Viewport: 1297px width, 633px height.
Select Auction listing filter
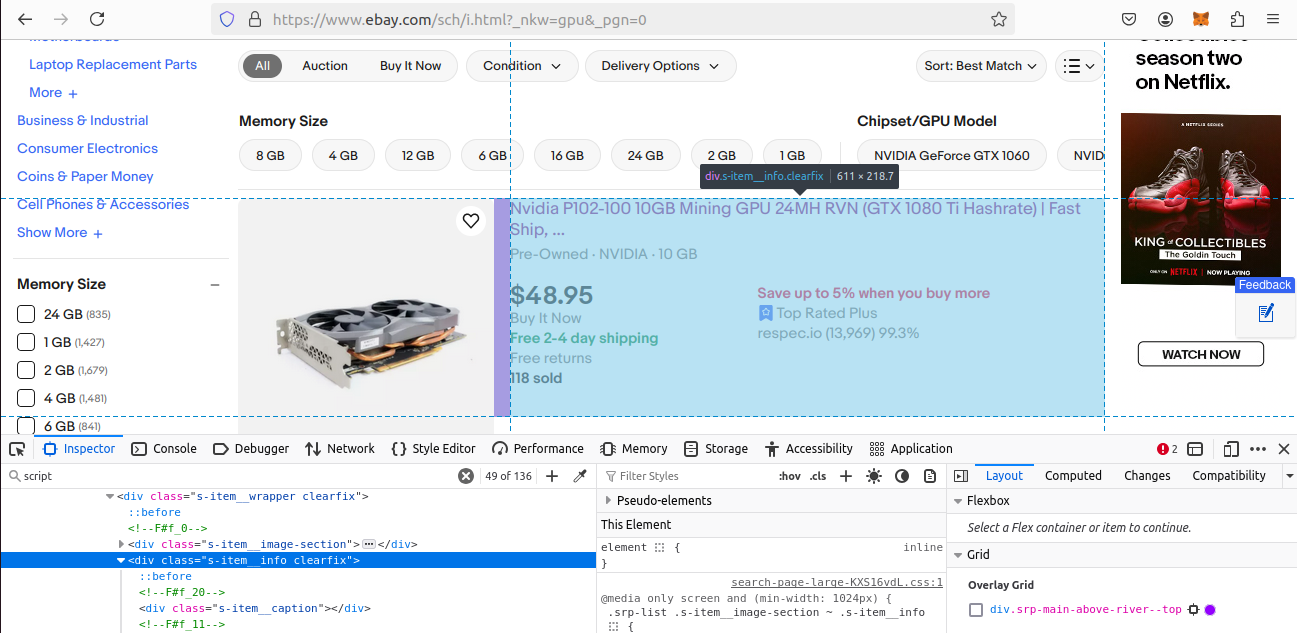(x=325, y=66)
